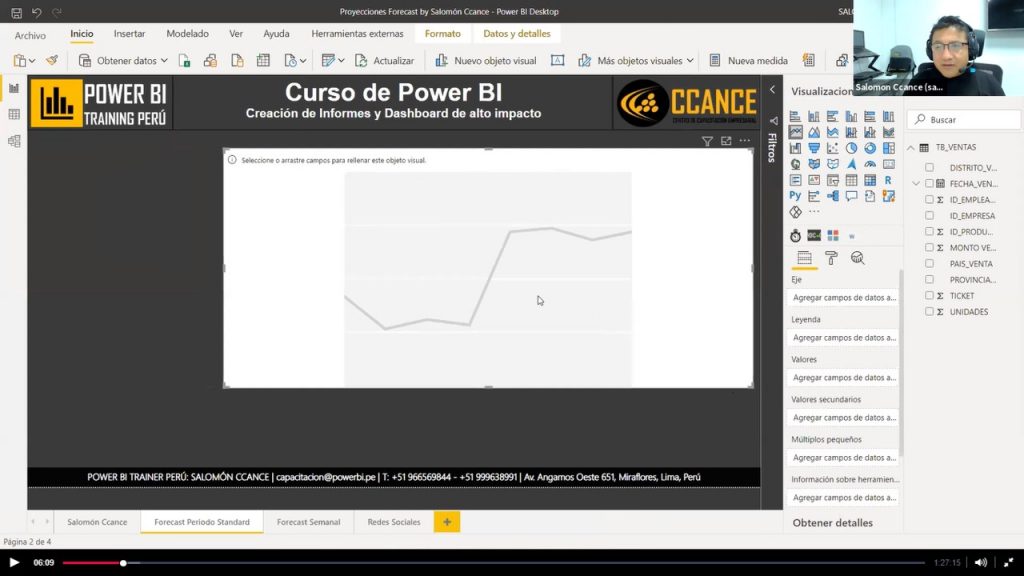Select the globe map visual
The height and width of the screenshot is (576, 1024).
[795, 164]
